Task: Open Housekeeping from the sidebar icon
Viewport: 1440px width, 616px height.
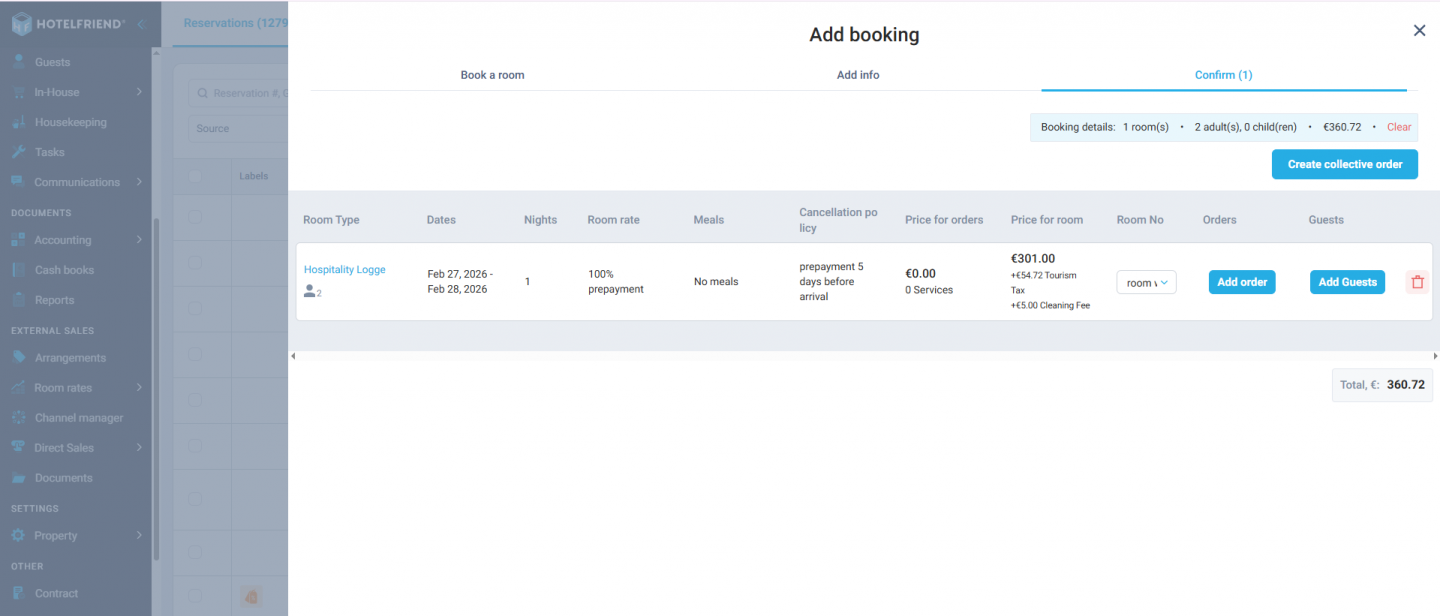Action: point(20,121)
